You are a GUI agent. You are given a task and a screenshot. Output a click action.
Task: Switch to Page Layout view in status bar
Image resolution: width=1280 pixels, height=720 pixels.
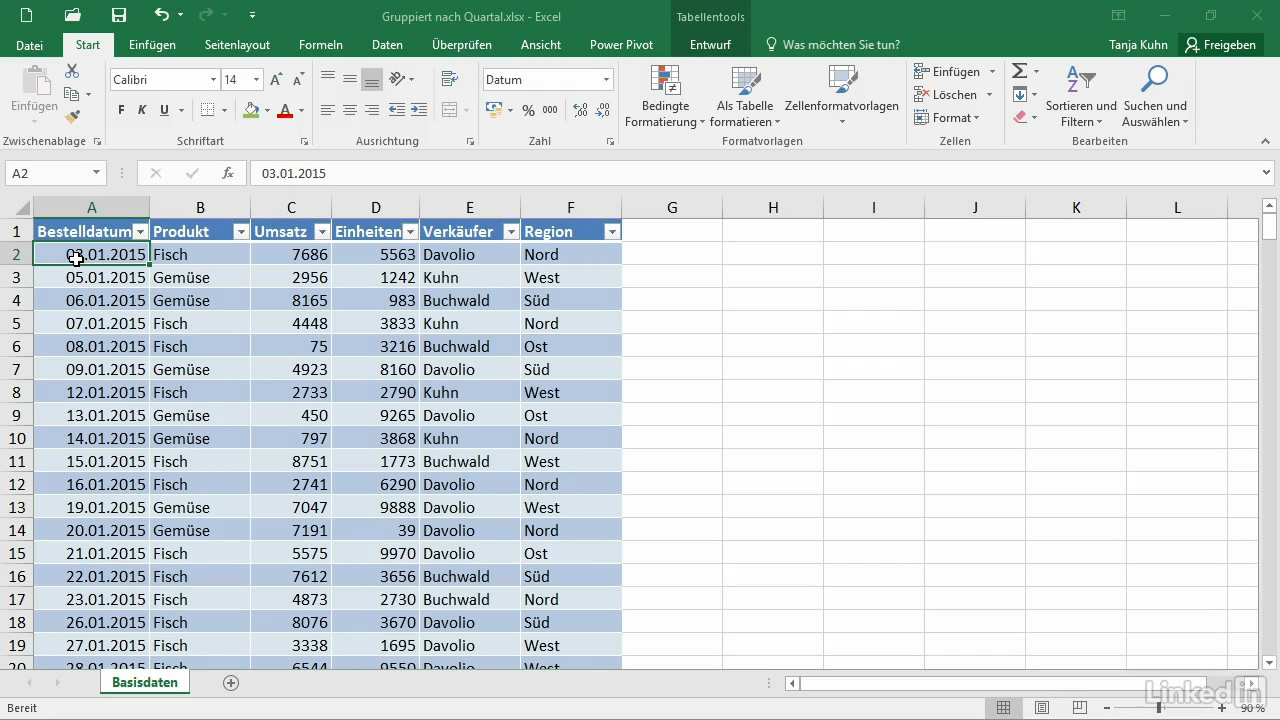click(1042, 708)
